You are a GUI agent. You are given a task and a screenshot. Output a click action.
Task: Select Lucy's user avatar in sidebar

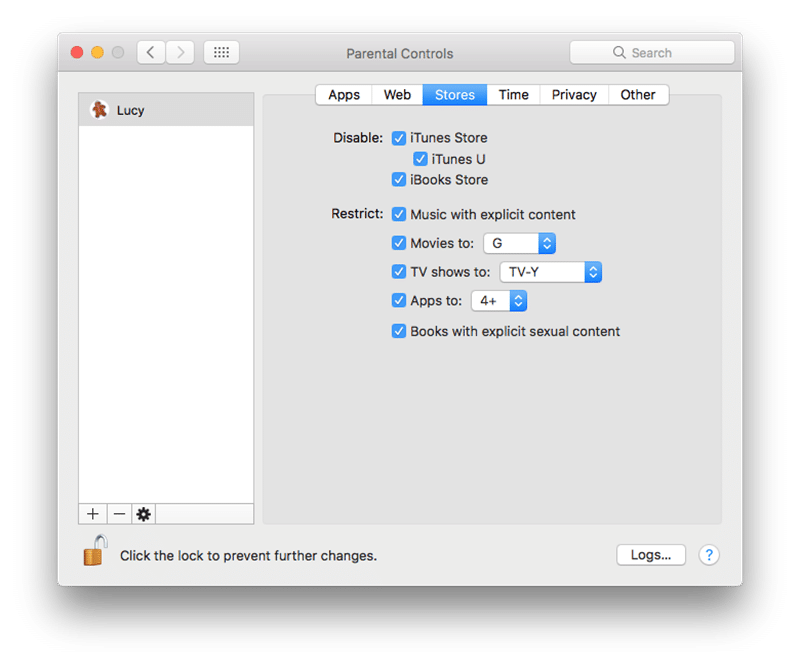[100, 110]
